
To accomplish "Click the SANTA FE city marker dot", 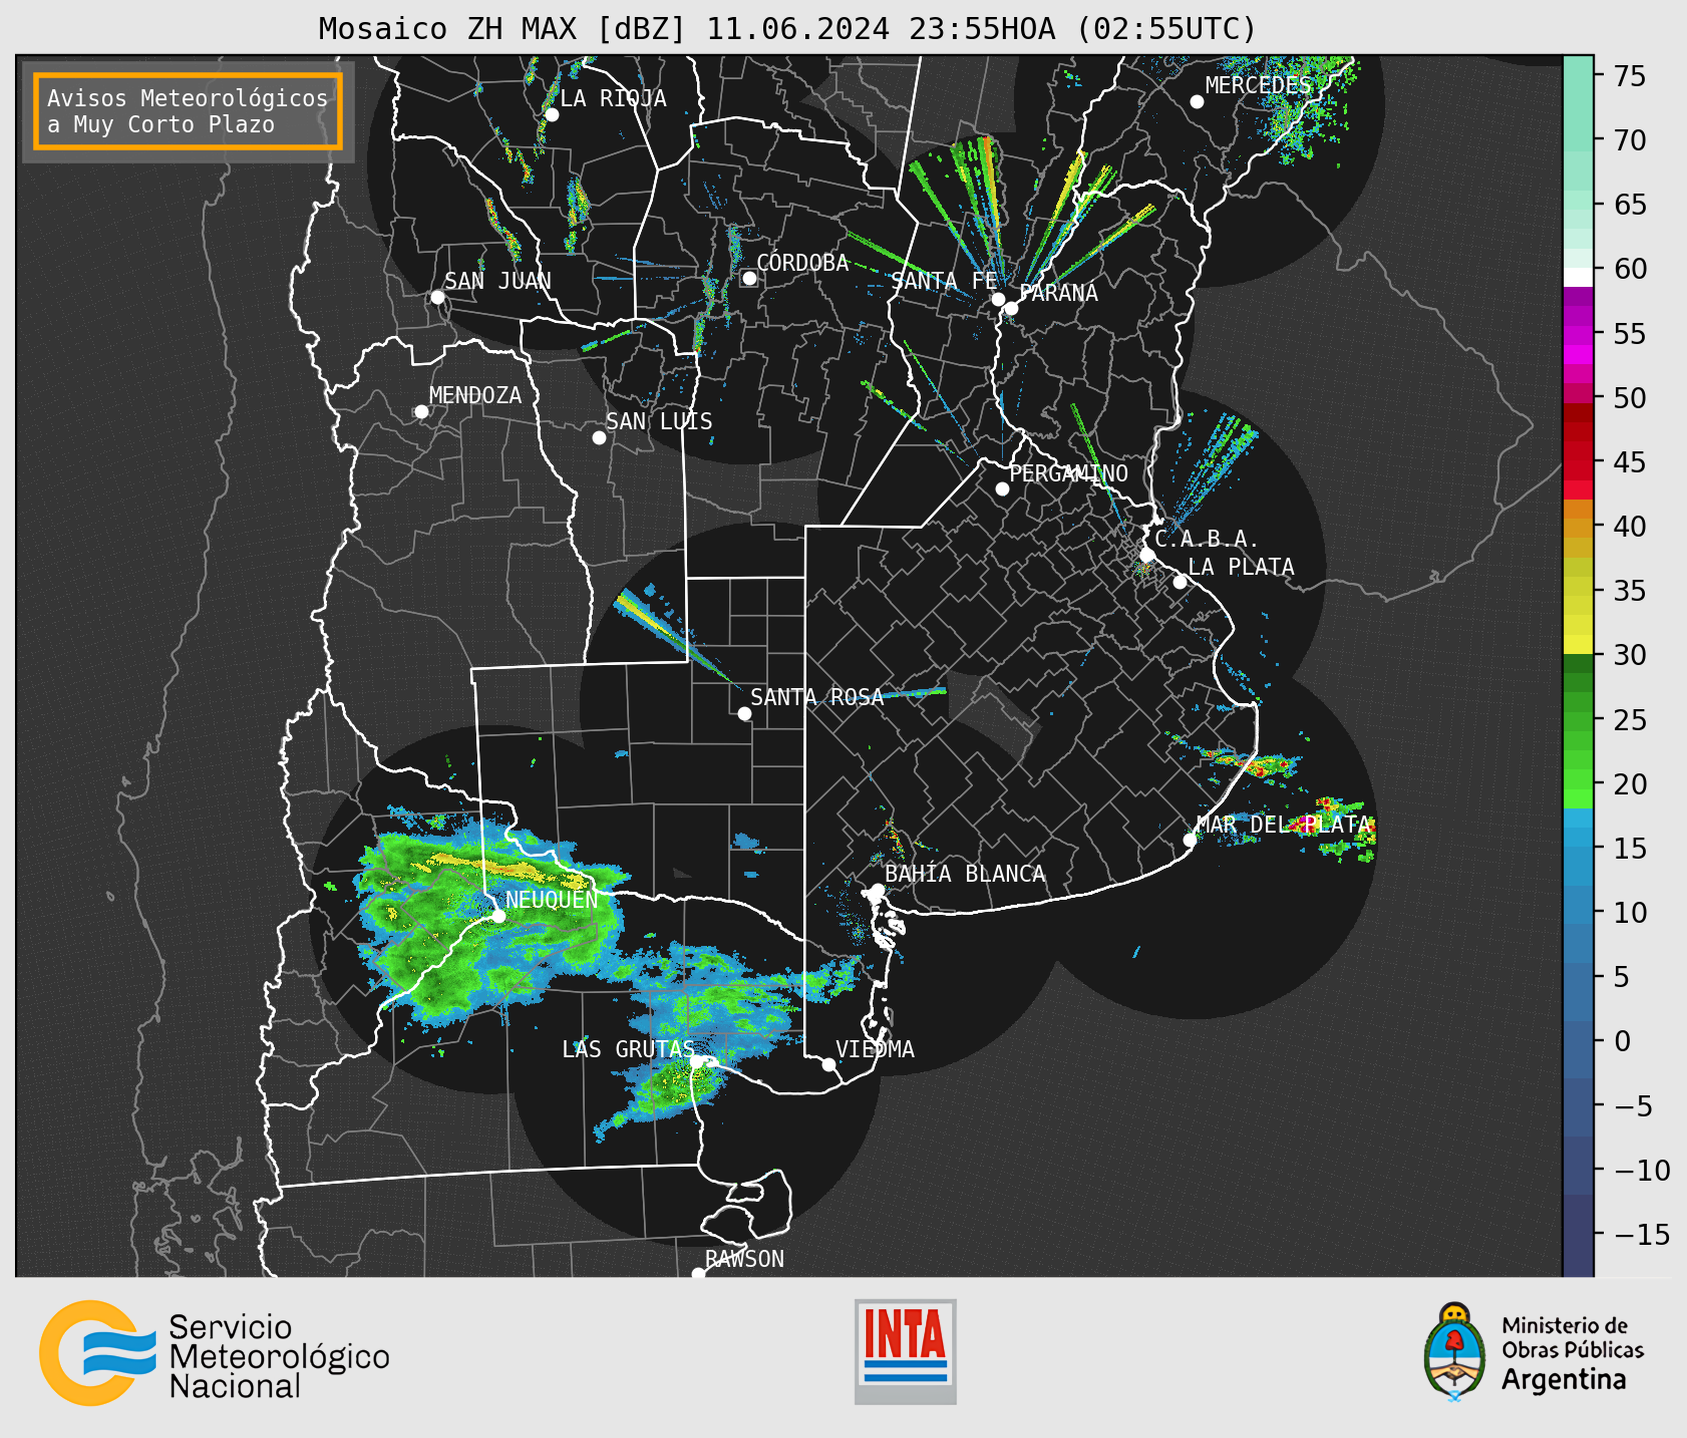I will tap(998, 299).
